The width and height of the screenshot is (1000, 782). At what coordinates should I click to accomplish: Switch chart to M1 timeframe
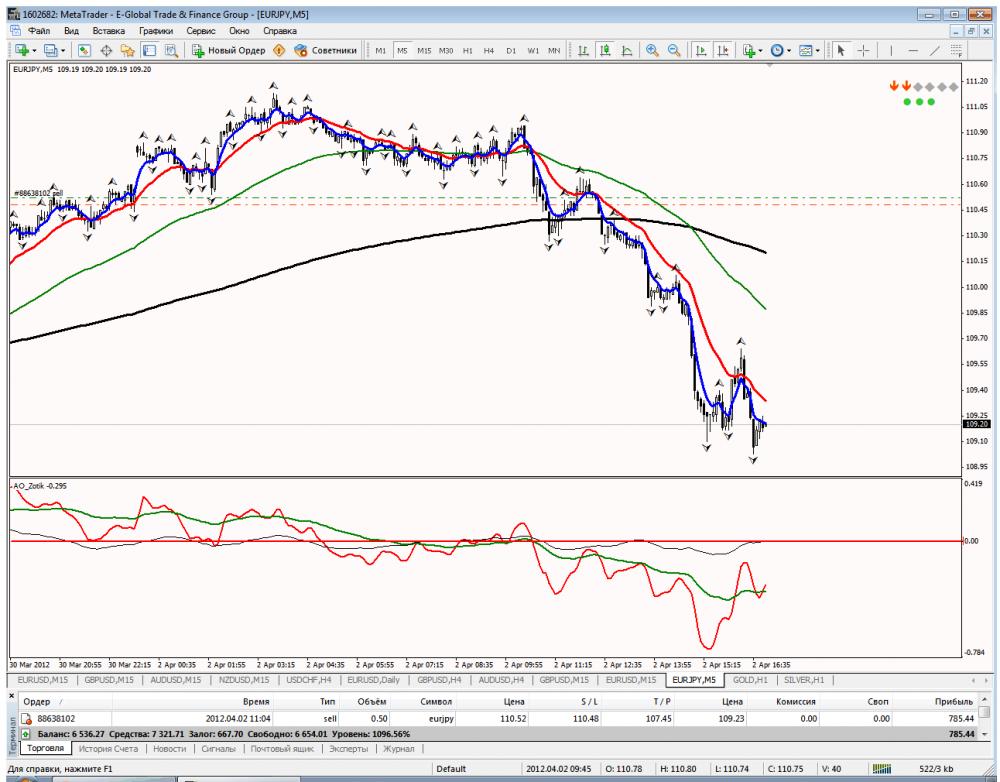click(x=381, y=50)
